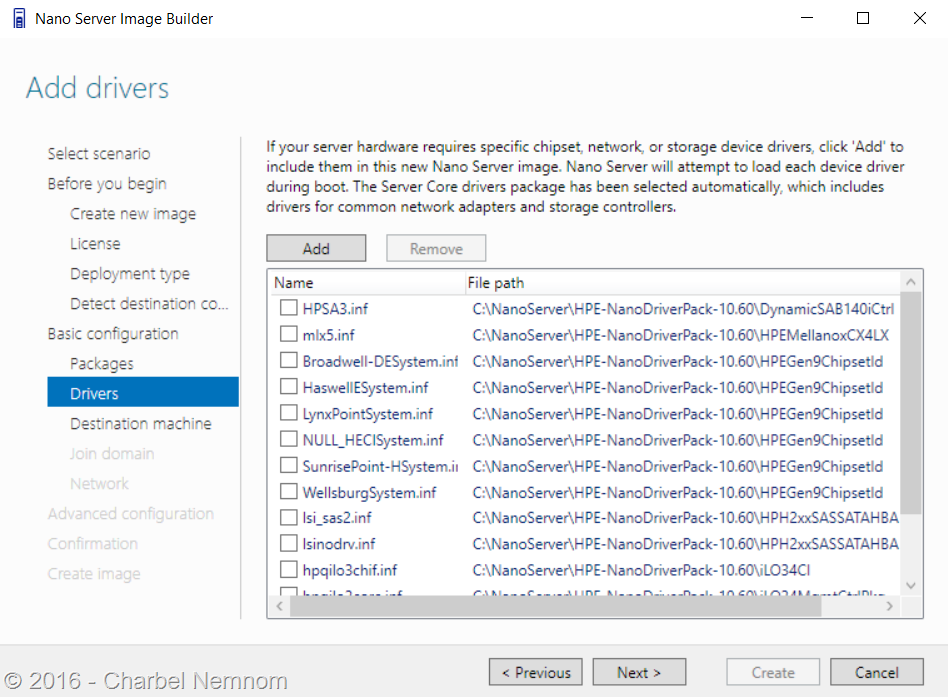
Task: Click the scroll down arrow of driver list
Action: (x=911, y=585)
